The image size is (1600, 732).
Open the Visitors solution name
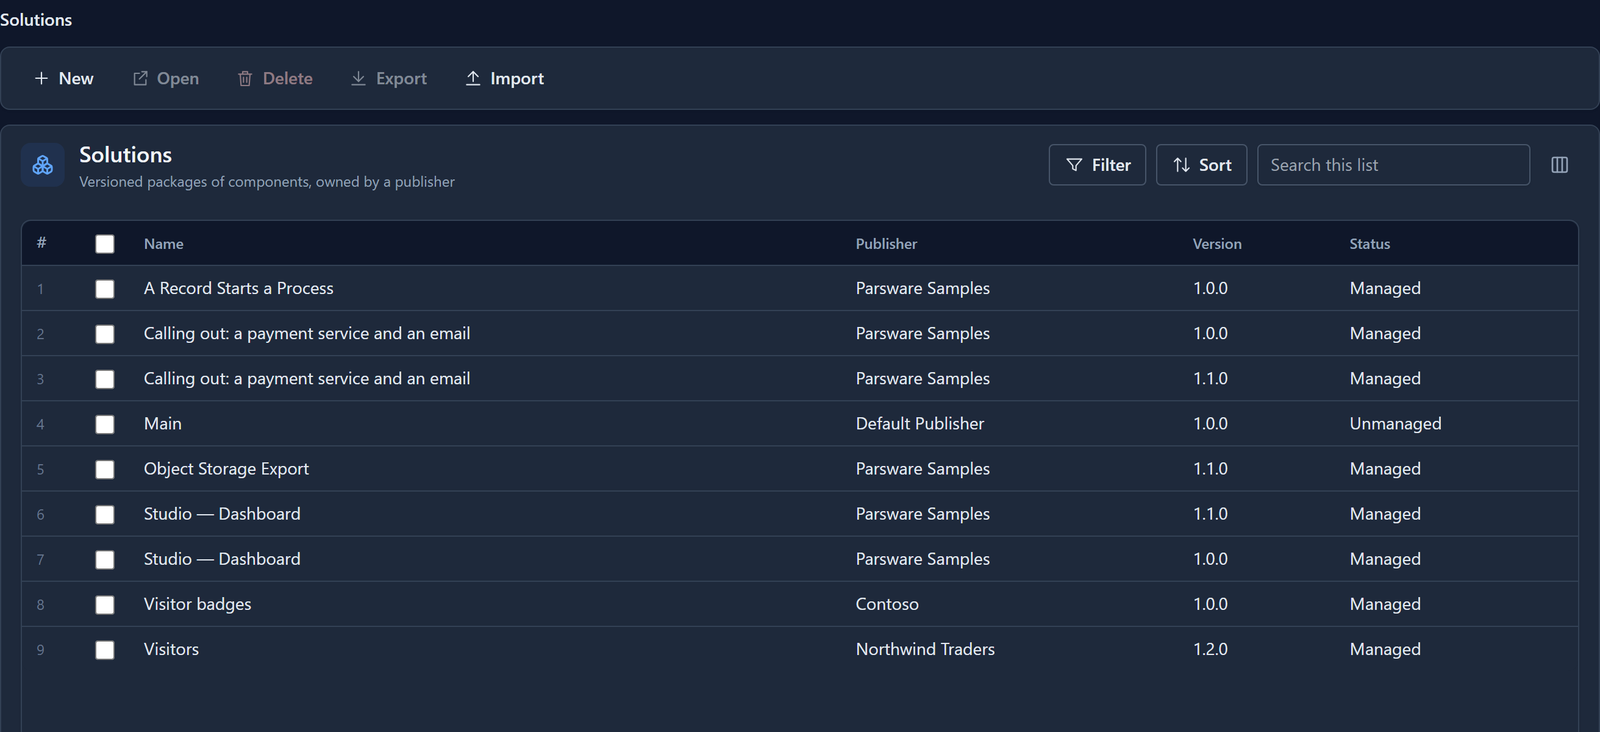coord(171,649)
